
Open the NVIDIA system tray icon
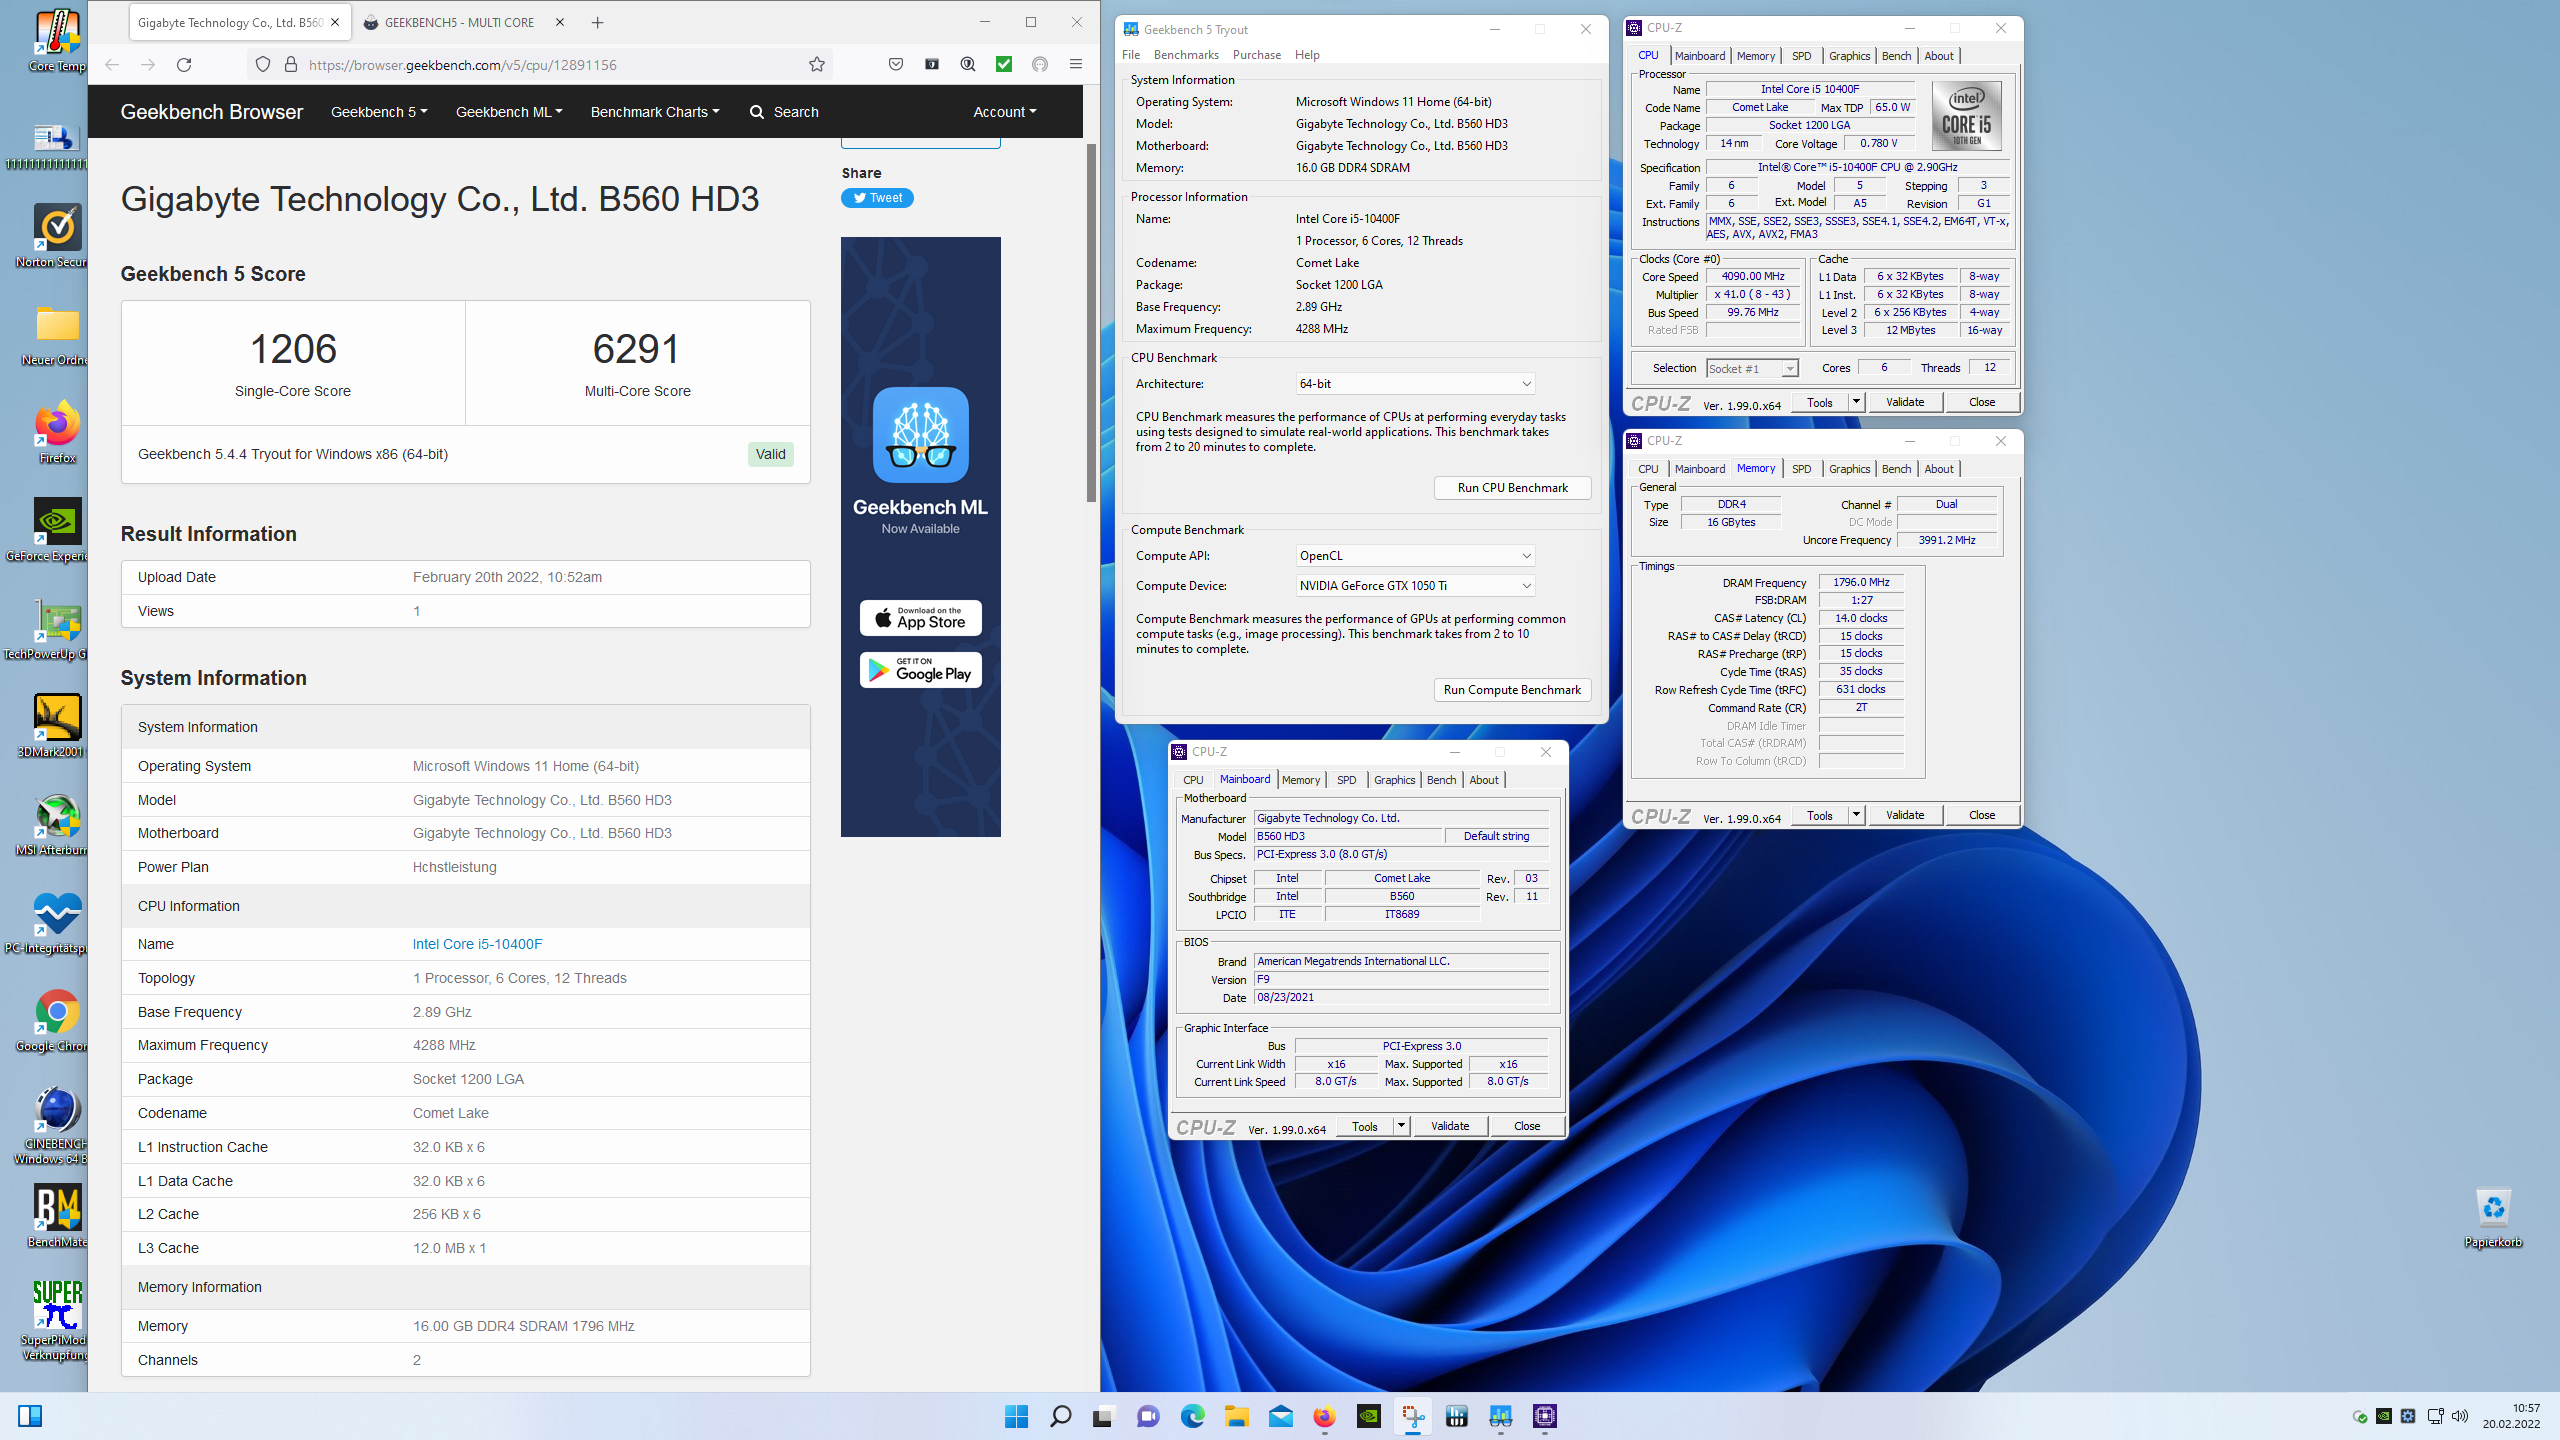2384,1416
